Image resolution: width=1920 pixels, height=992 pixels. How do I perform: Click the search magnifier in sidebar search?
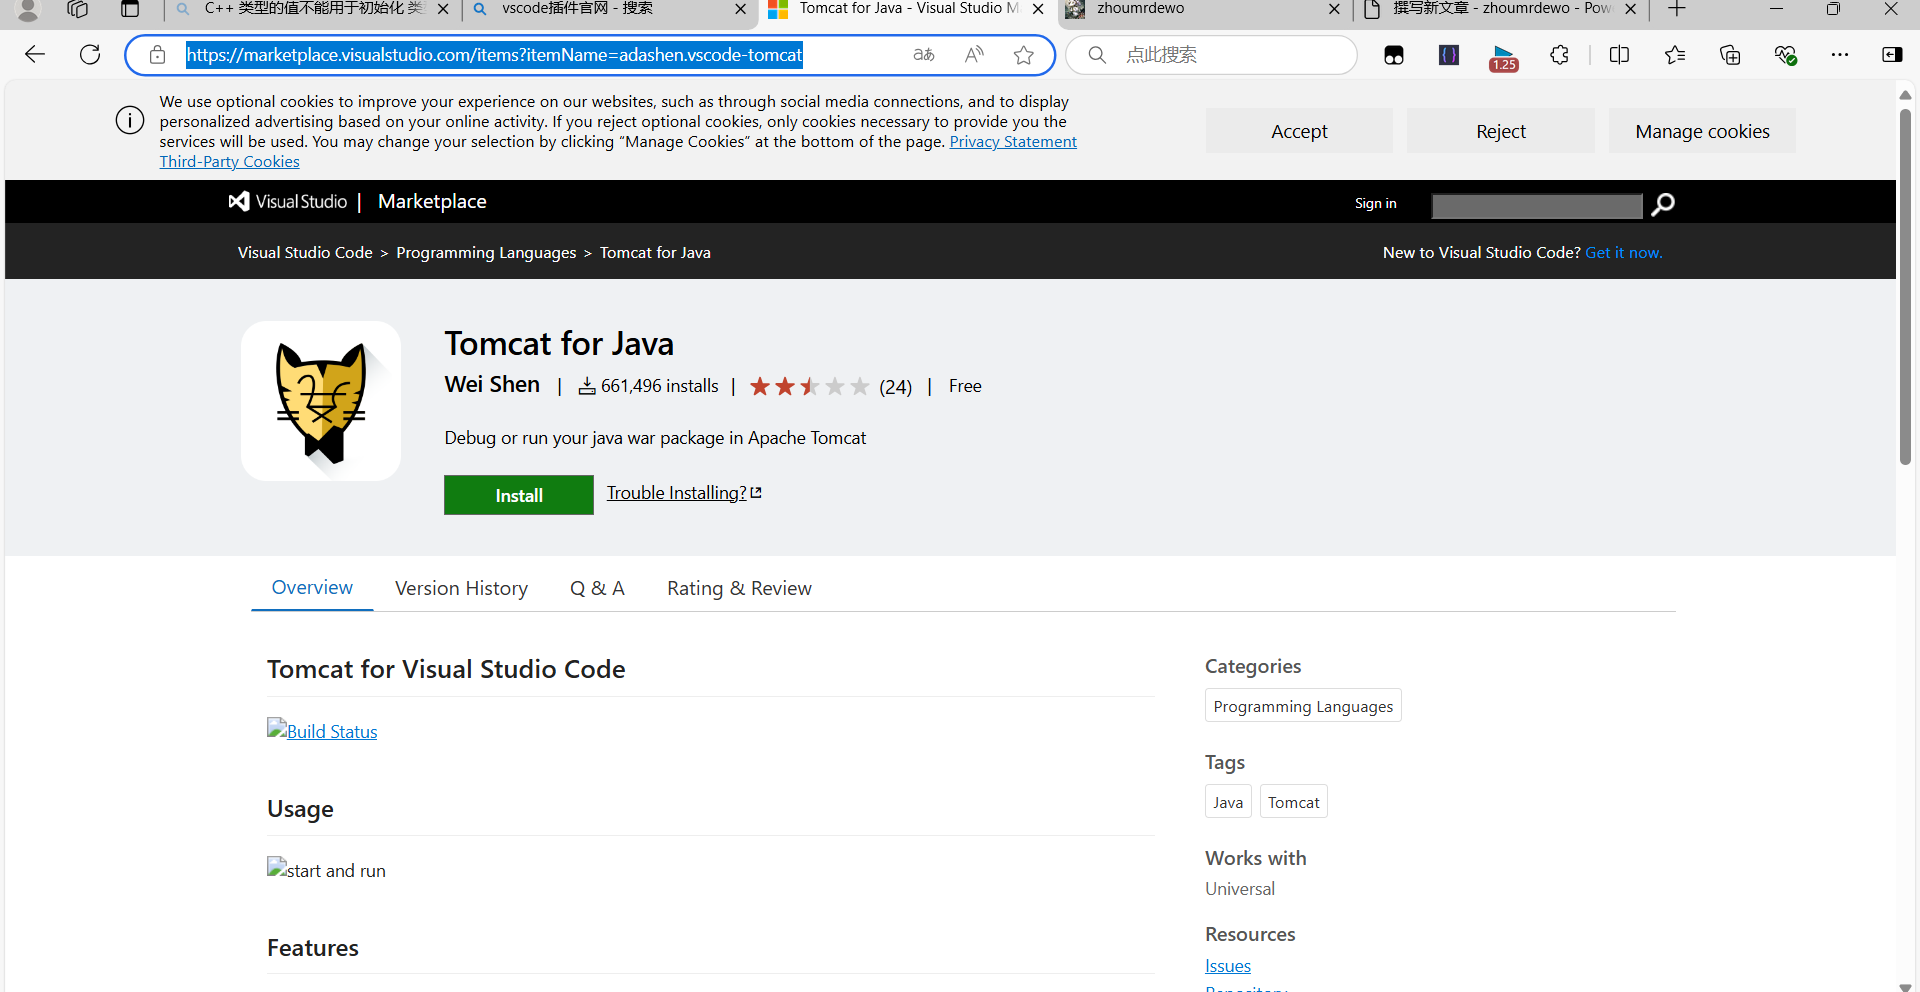1097,55
